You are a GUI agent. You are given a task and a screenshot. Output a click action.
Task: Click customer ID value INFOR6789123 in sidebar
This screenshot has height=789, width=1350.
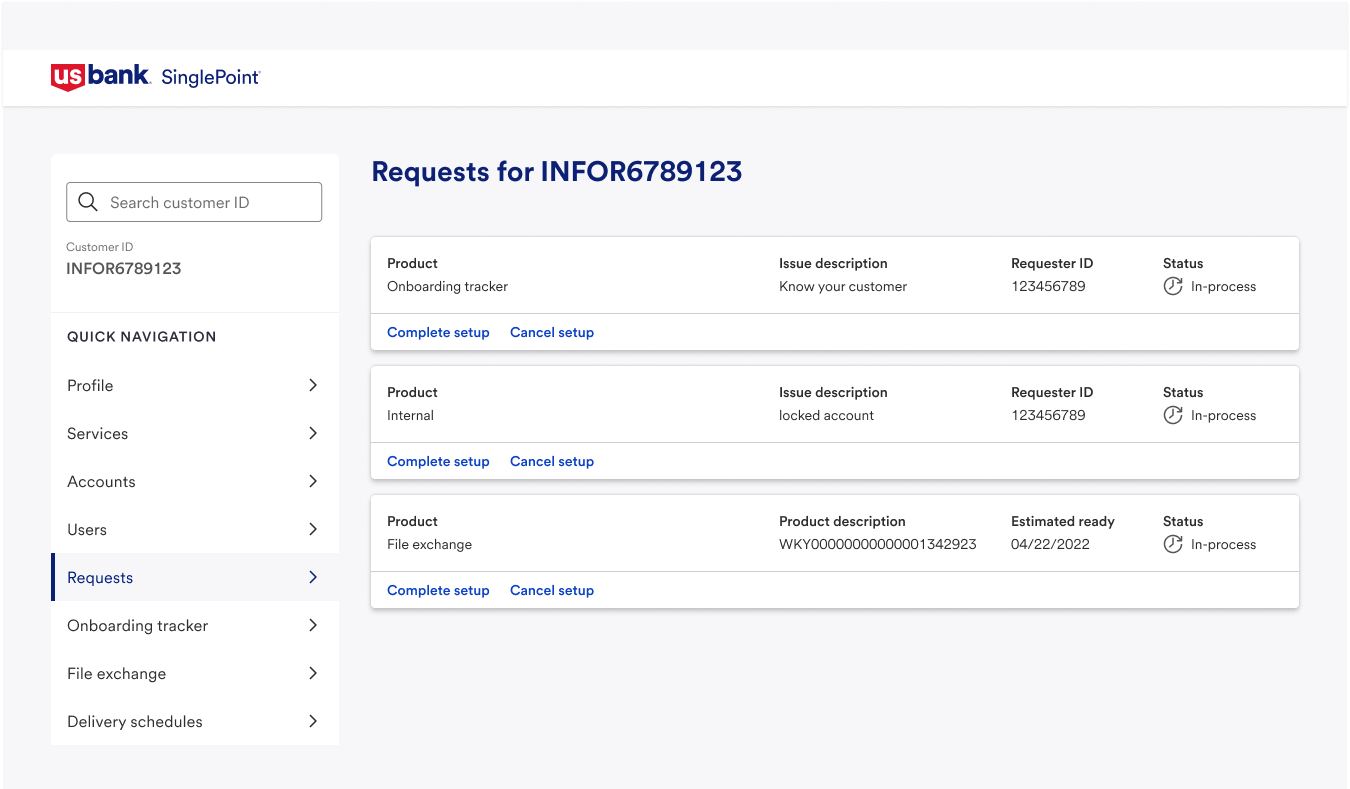click(124, 268)
